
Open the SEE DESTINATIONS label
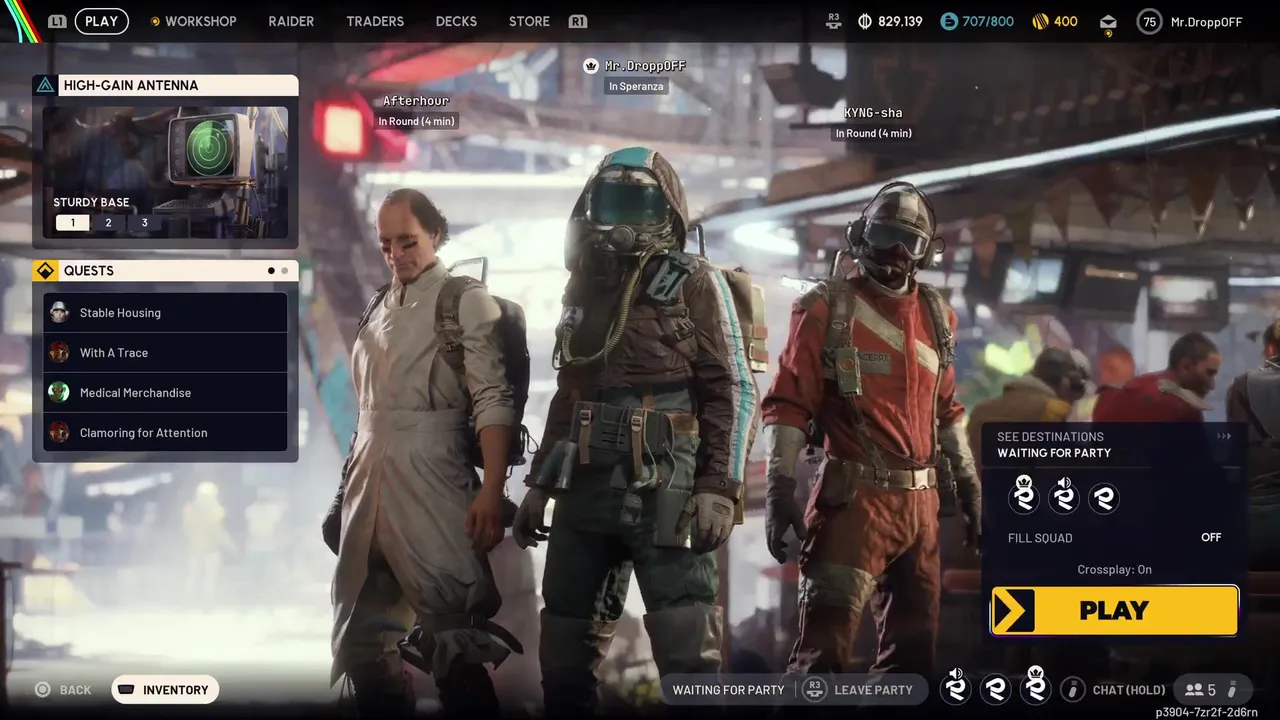pos(1050,436)
